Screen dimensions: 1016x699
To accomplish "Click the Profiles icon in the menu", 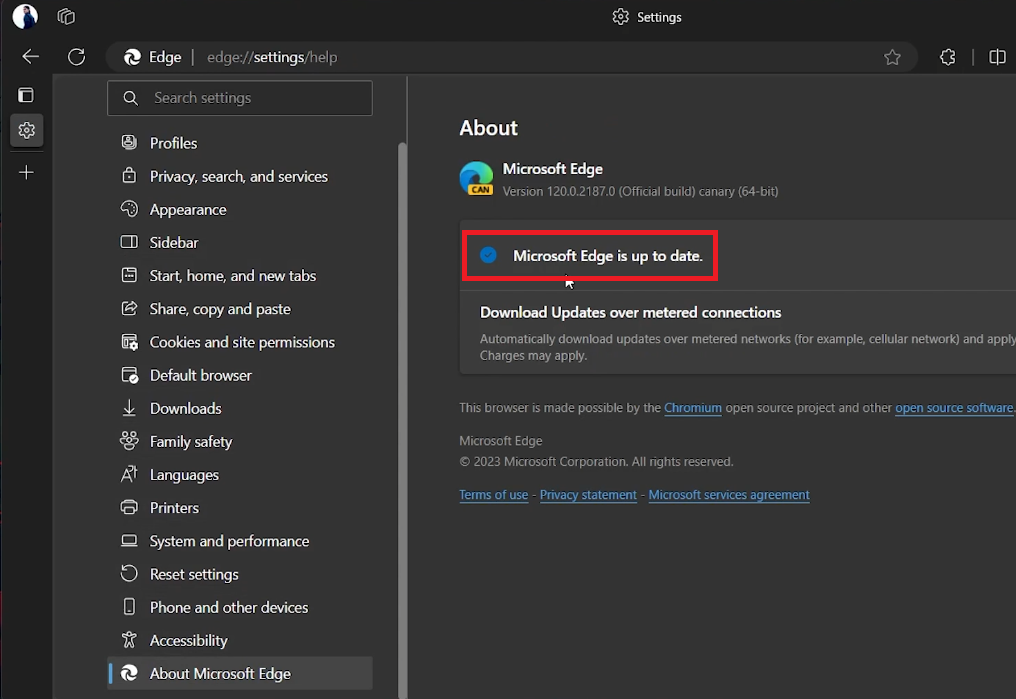I will click(129, 142).
